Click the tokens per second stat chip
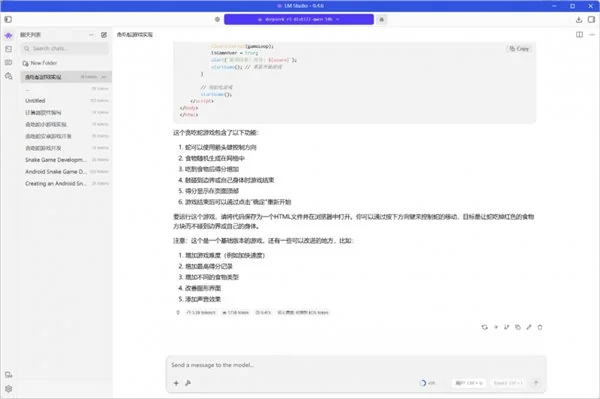Image resolution: width=600 pixels, height=399 pixels. tap(201, 313)
